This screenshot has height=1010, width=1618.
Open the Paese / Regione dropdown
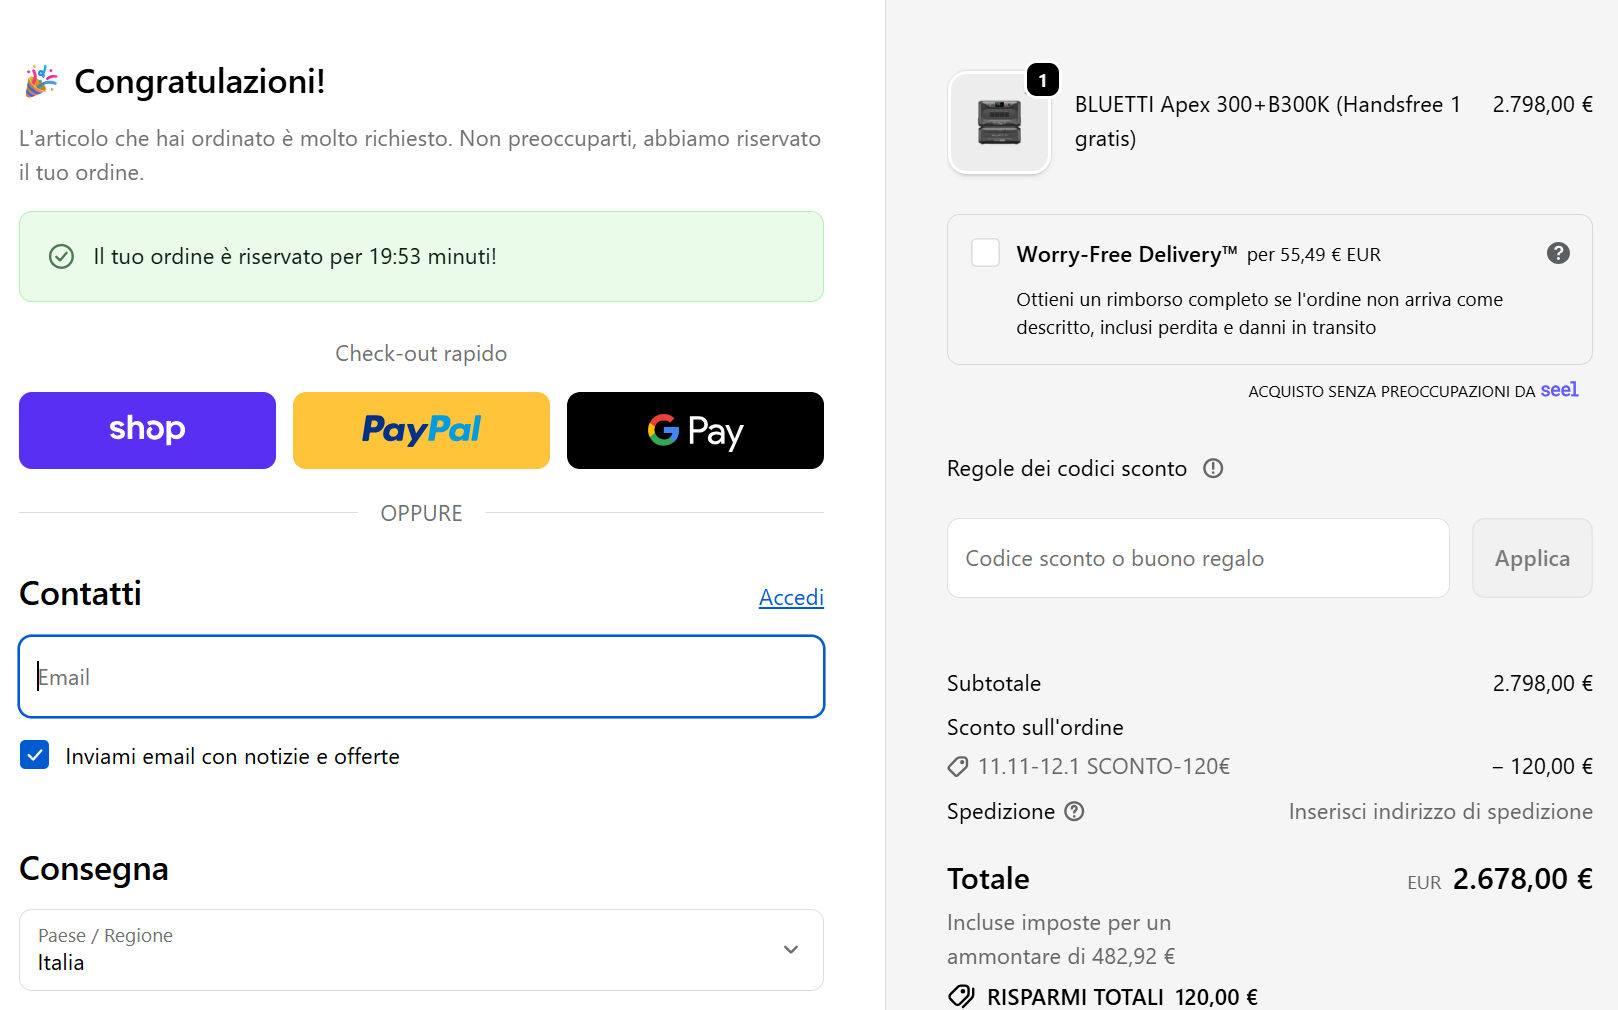421,950
